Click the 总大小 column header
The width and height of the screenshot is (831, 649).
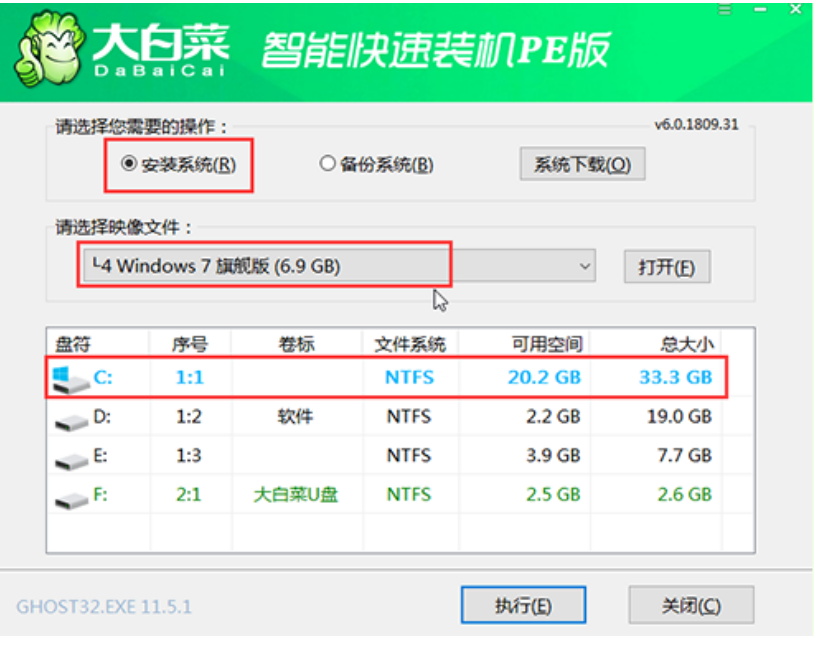[x=687, y=344]
